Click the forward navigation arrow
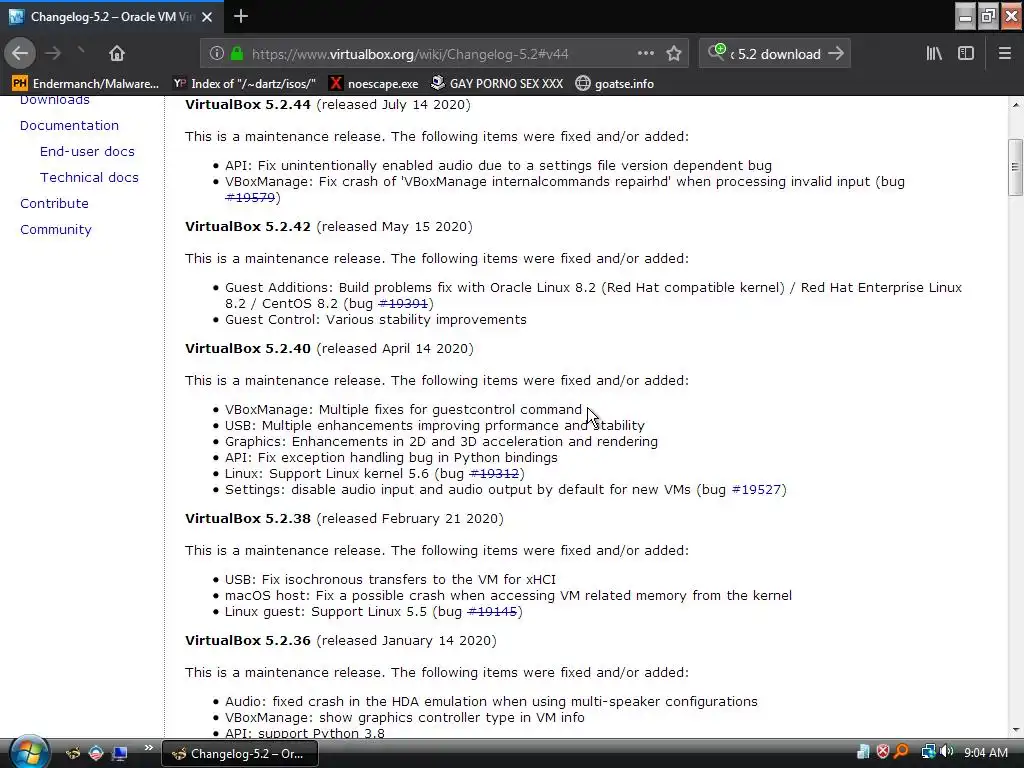This screenshot has height=768, width=1024. [53, 54]
